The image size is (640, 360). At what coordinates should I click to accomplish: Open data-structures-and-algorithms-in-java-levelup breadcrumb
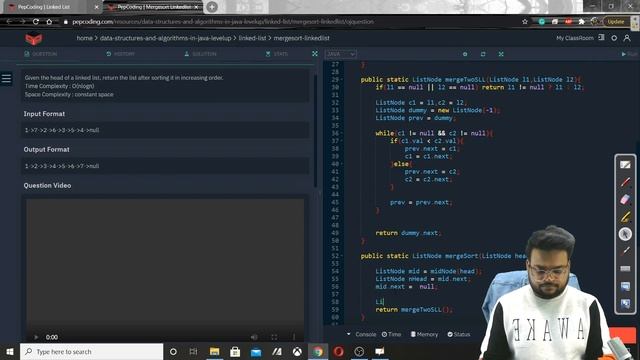click(x=165, y=38)
